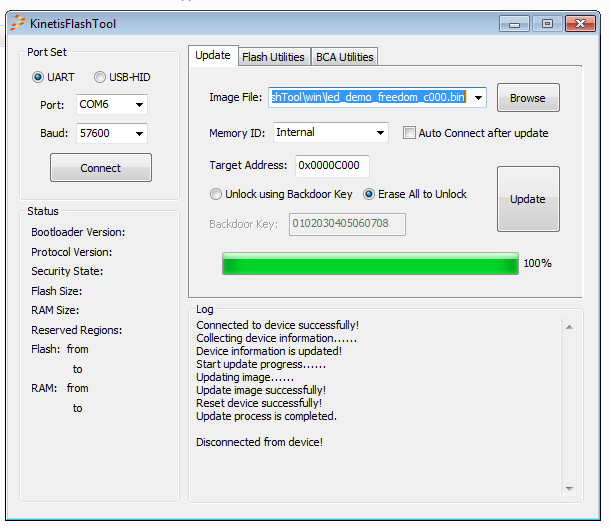This screenshot has height=529, width=610.
Task: Click the Flash Size status label
Action: click(56, 291)
